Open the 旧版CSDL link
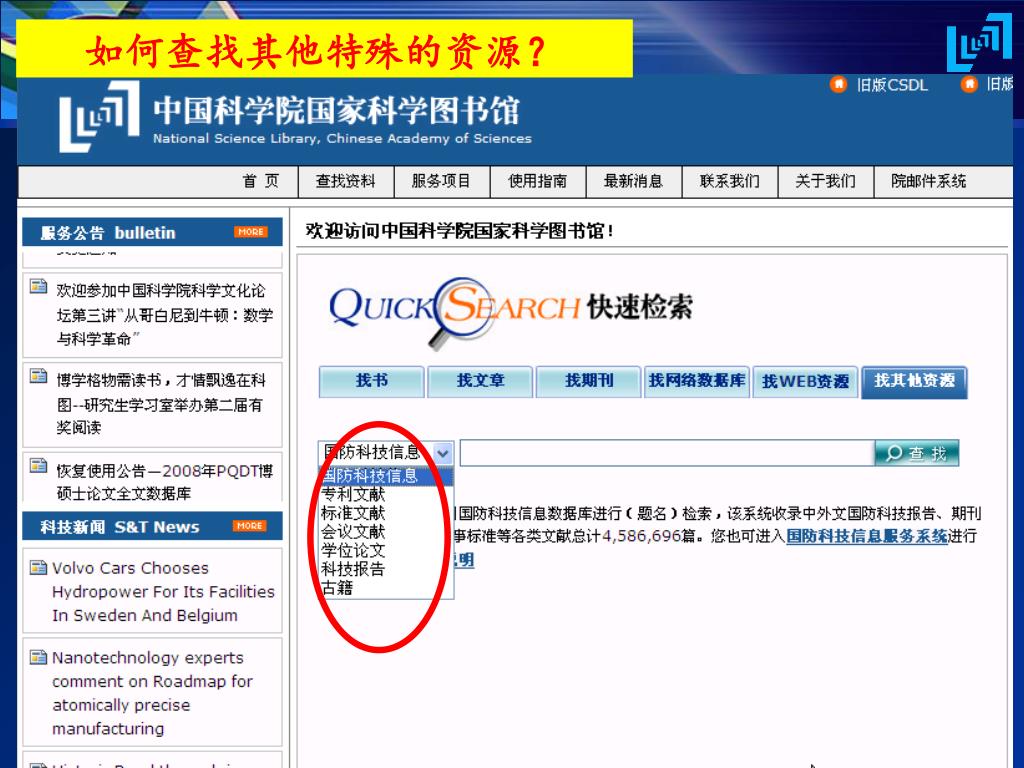The width and height of the screenshot is (1024, 768). tap(892, 85)
